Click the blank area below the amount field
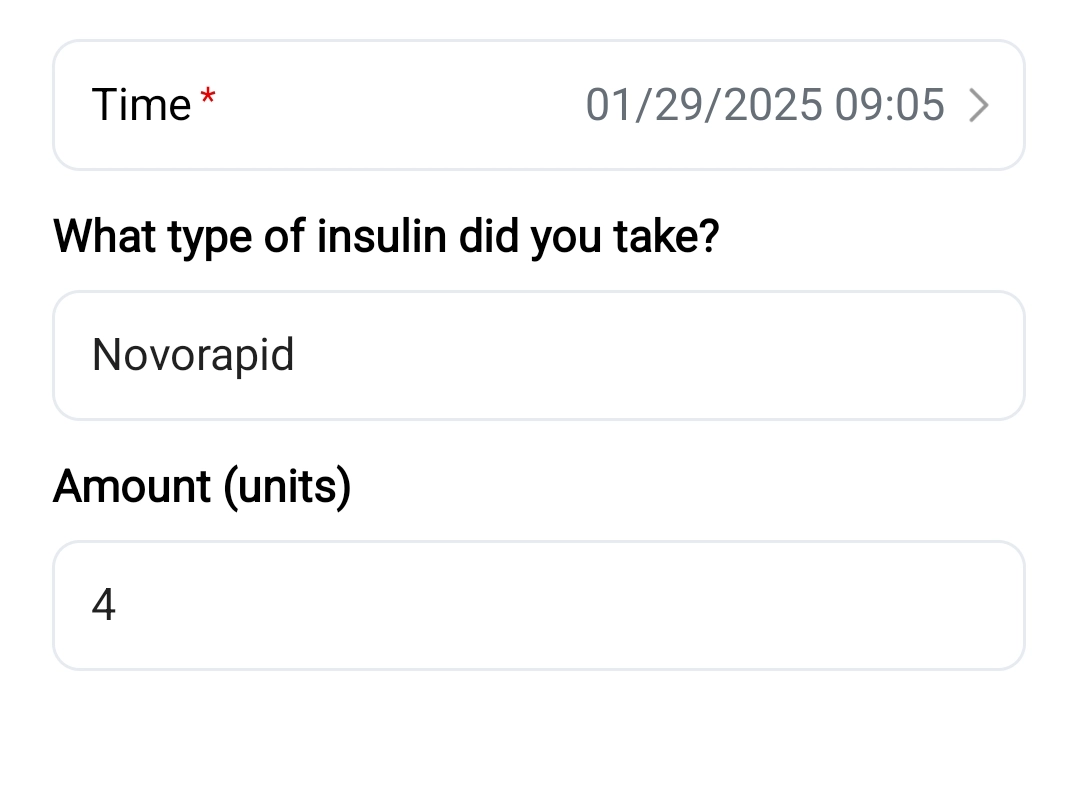The width and height of the screenshot is (1079, 786). tap(538, 730)
